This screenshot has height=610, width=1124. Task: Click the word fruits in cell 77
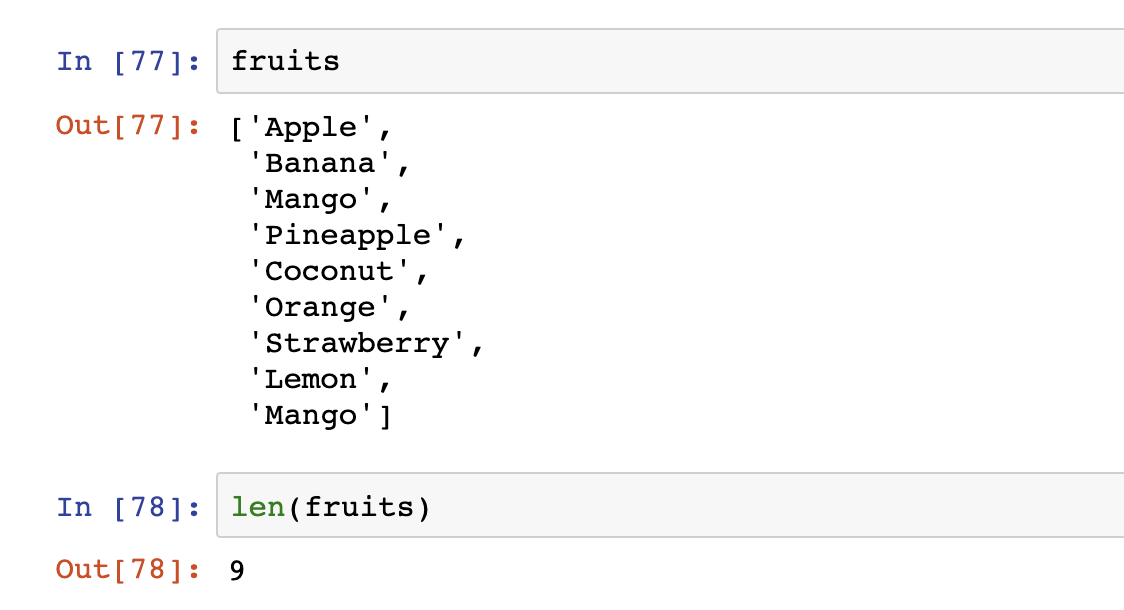tap(285, 62)
